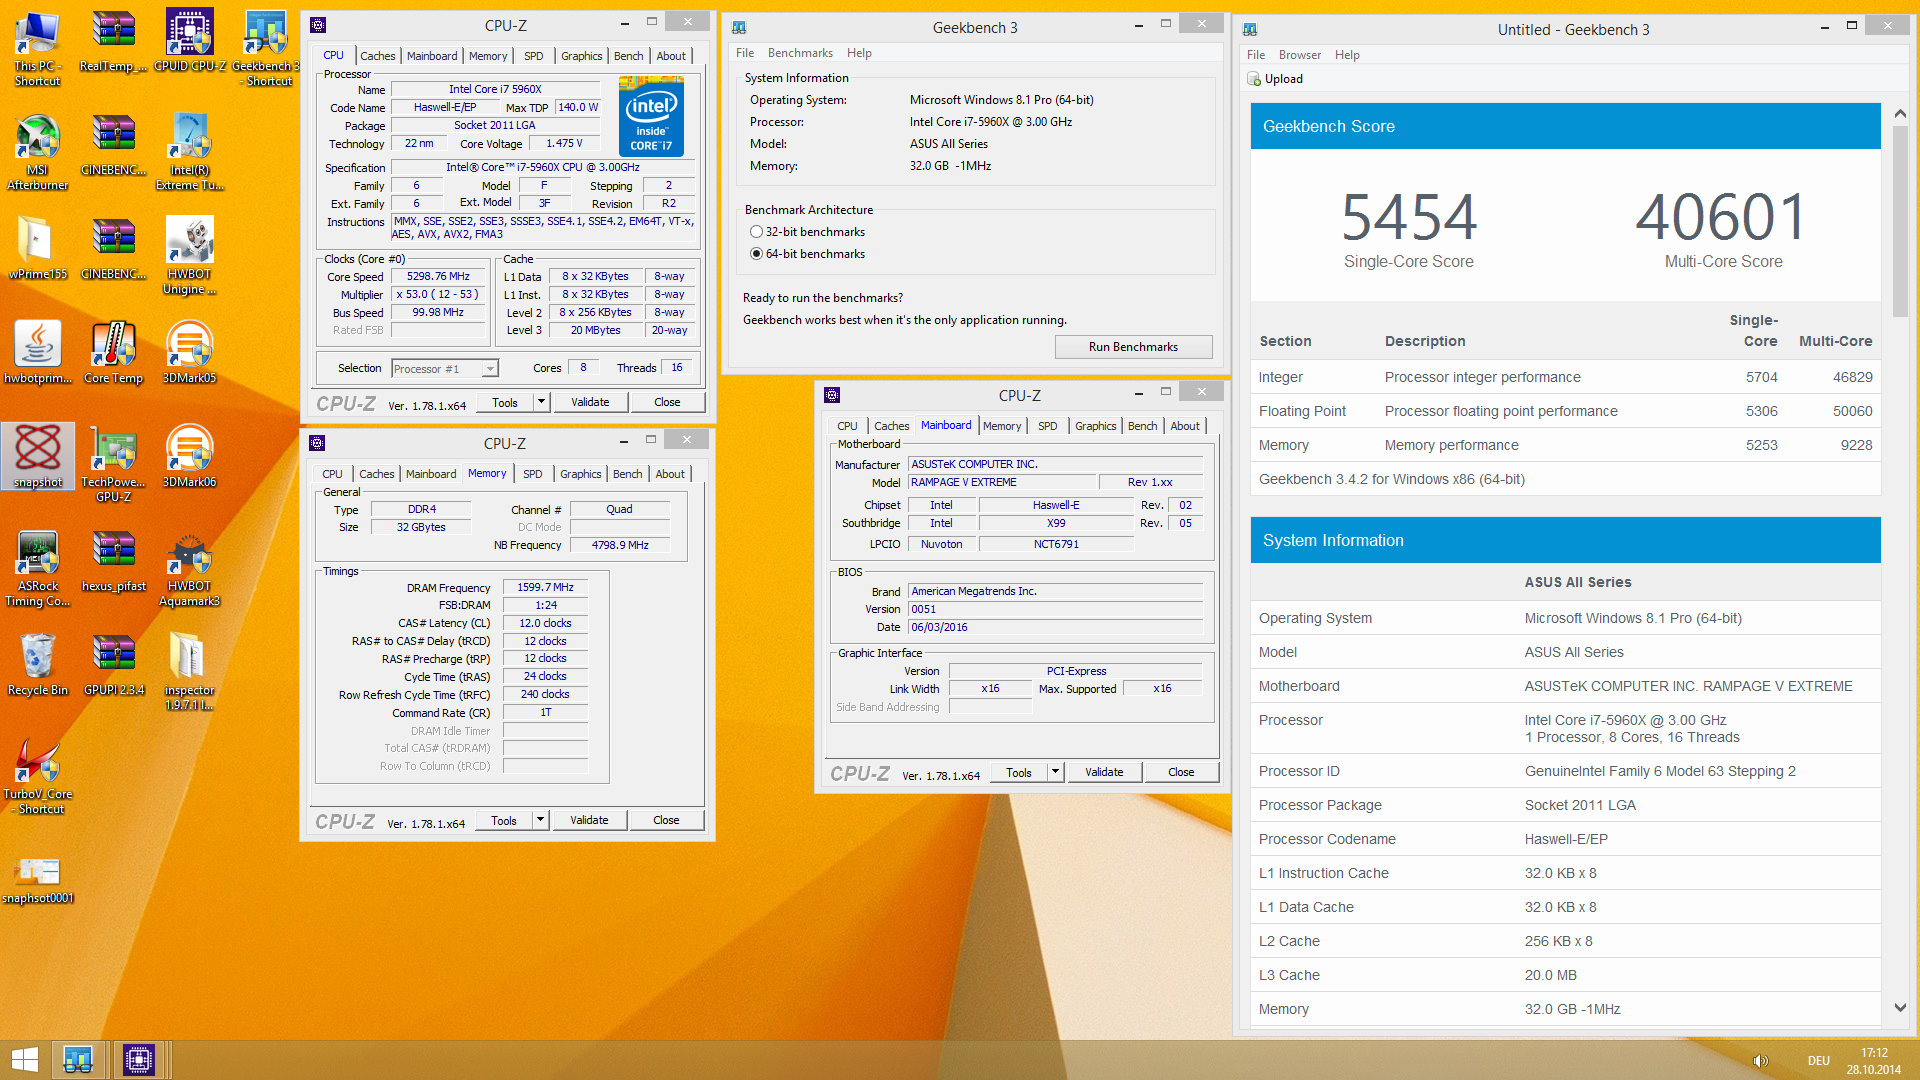Open Browser menu in Geekbench results window
This screenshot has height=1080, width=1920.
pyautogui.click(x=1299, y=55)
